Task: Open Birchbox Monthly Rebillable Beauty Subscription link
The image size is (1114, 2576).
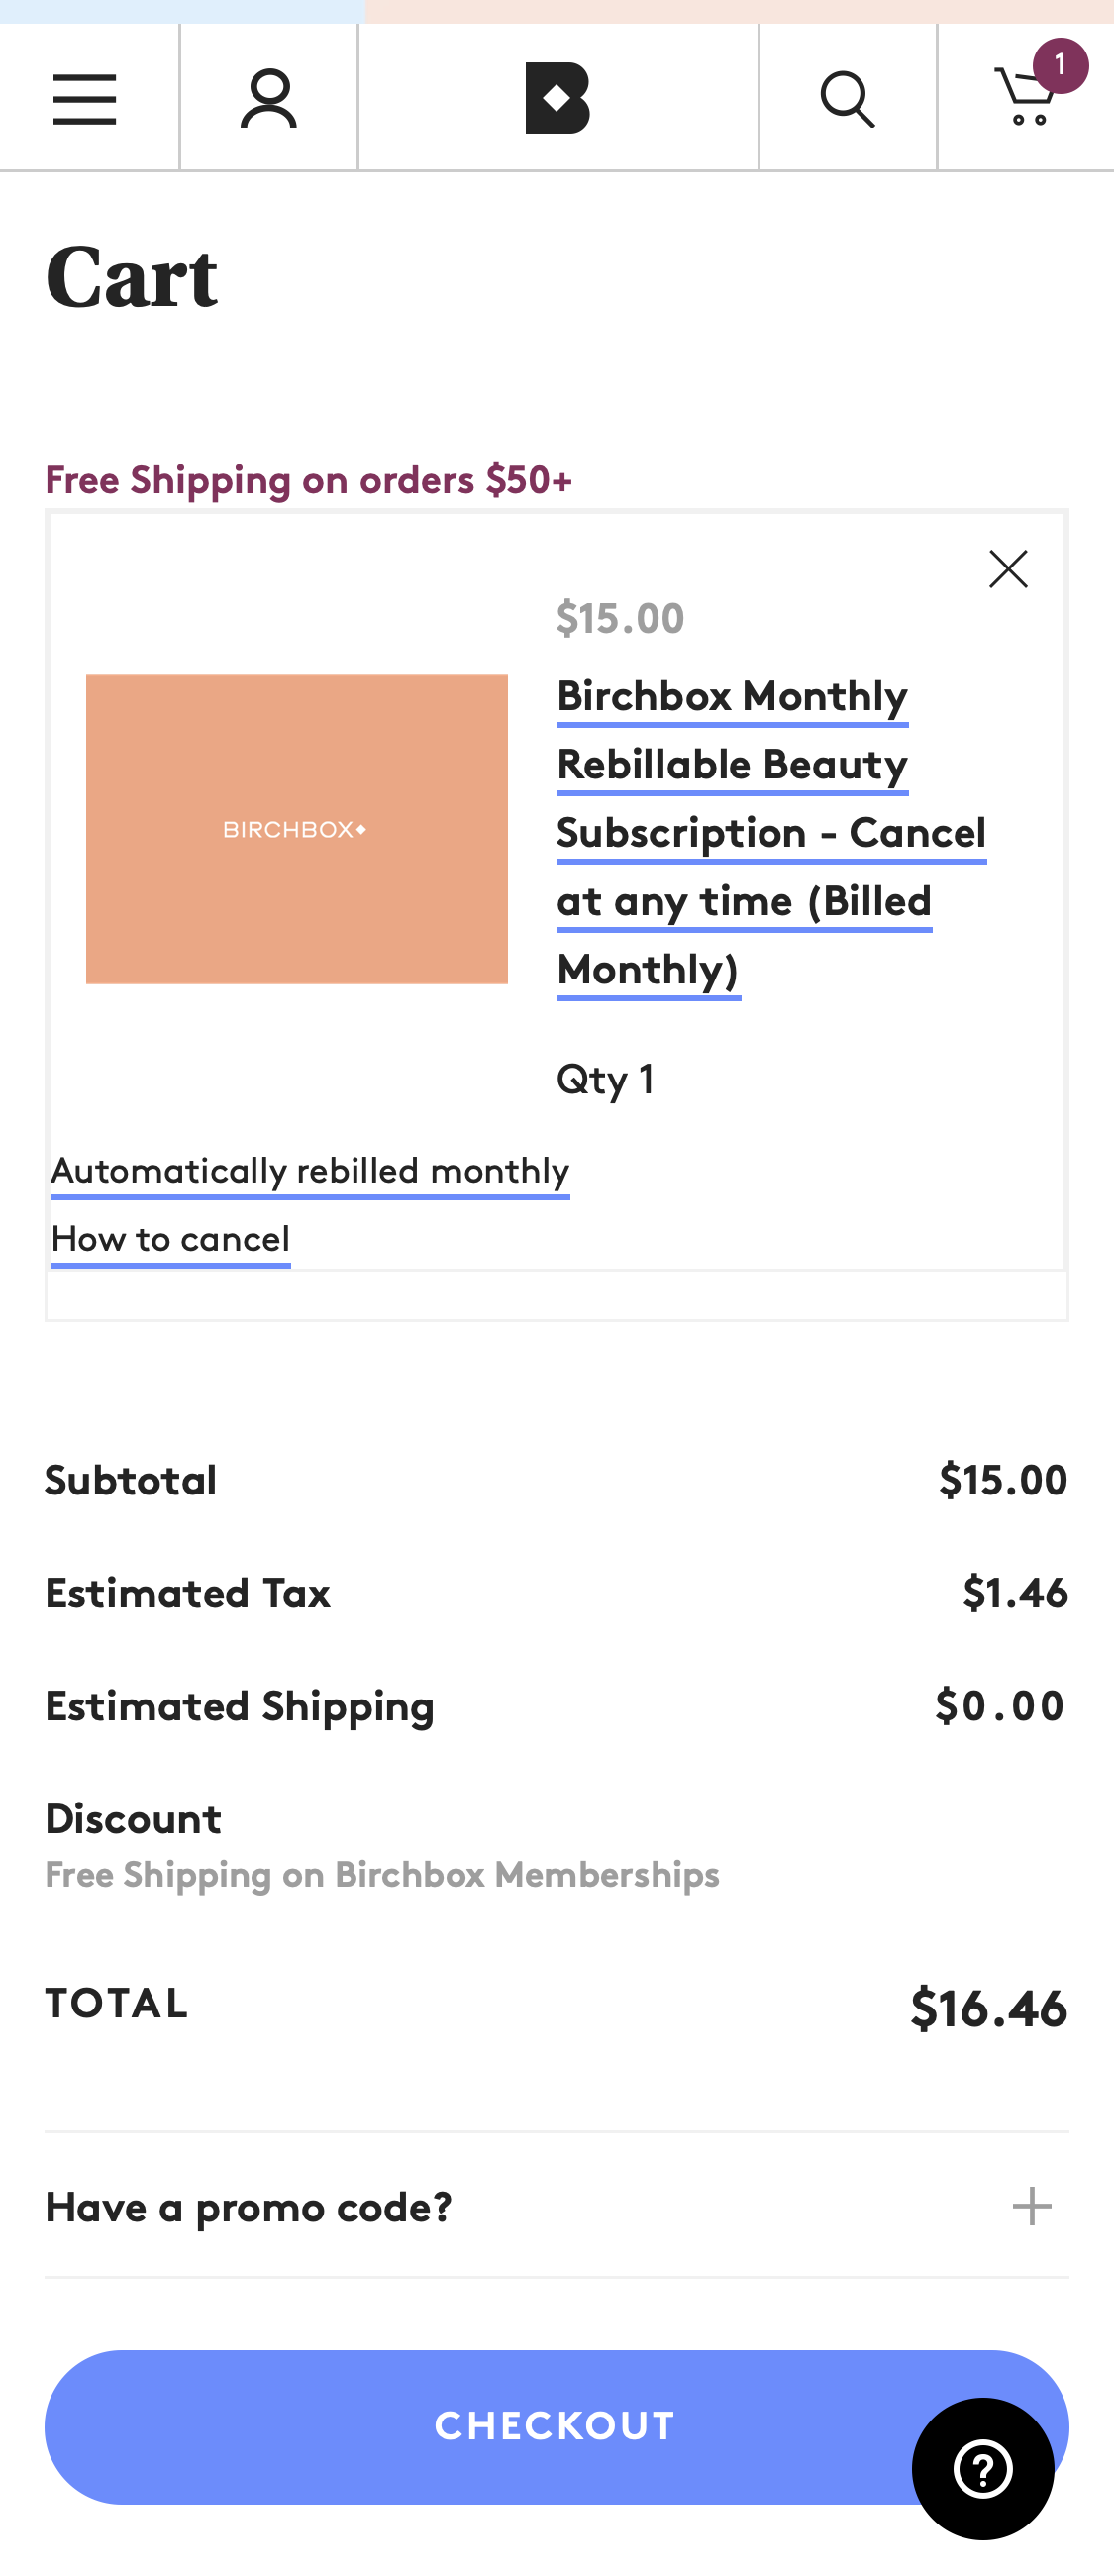Action: click(770, 832)
